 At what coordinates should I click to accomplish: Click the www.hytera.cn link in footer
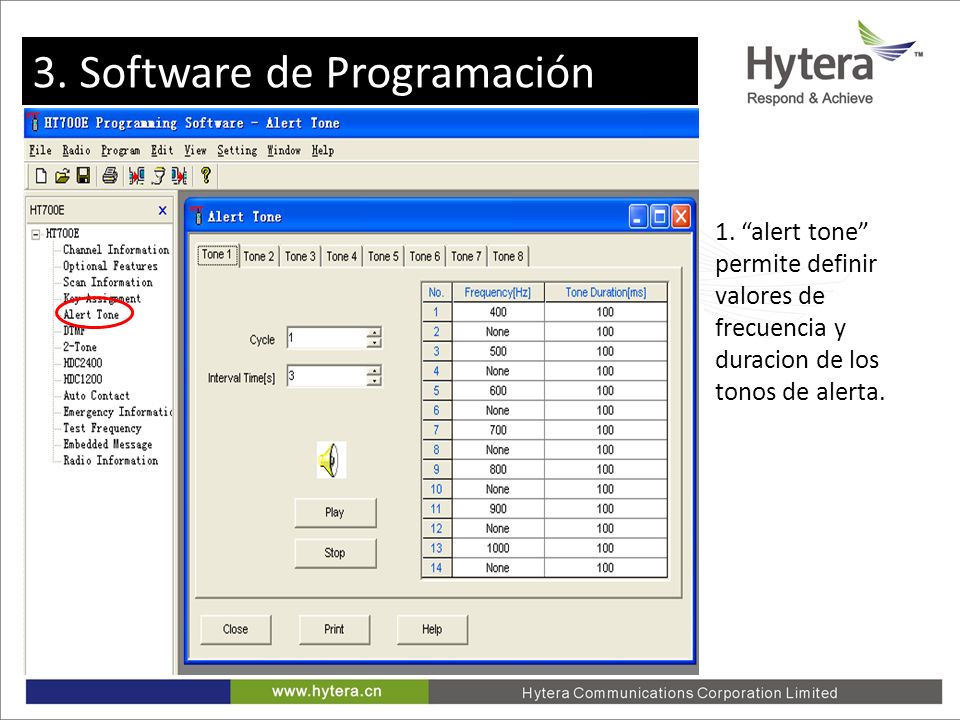click(x=327, y=692)
